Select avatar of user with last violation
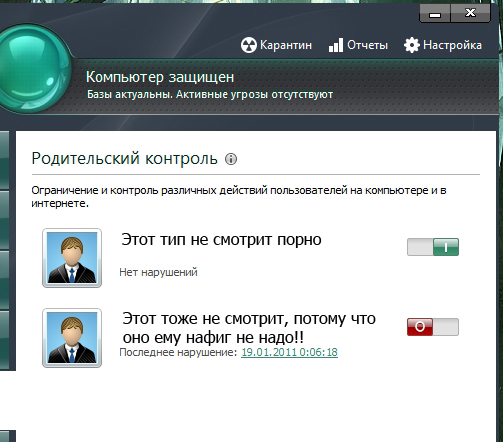Image resolution: width=503 pixels, height=442 pixels. pyautogui.click(x=72, y=338)
